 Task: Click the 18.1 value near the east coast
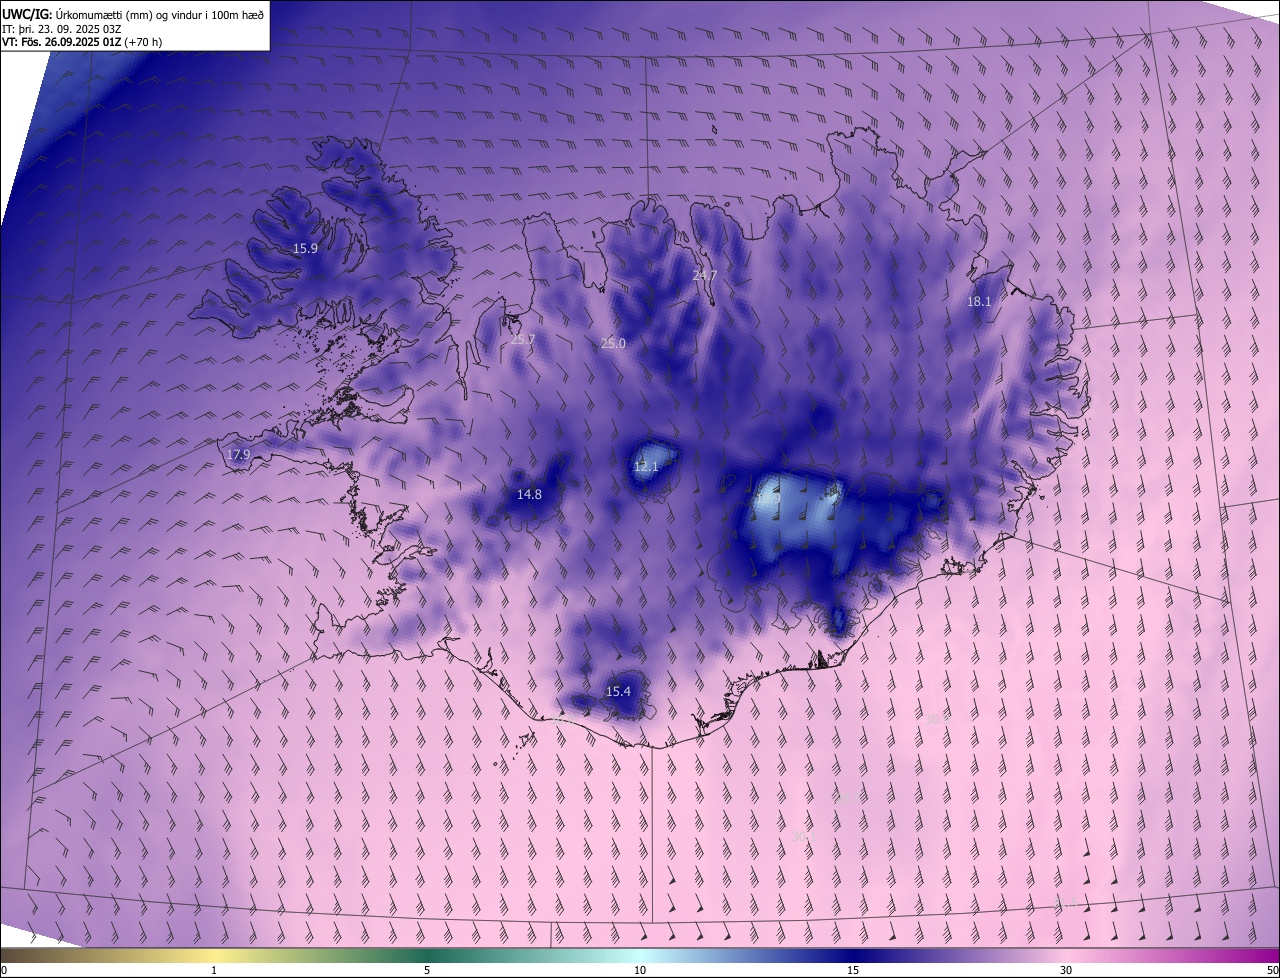979,301
